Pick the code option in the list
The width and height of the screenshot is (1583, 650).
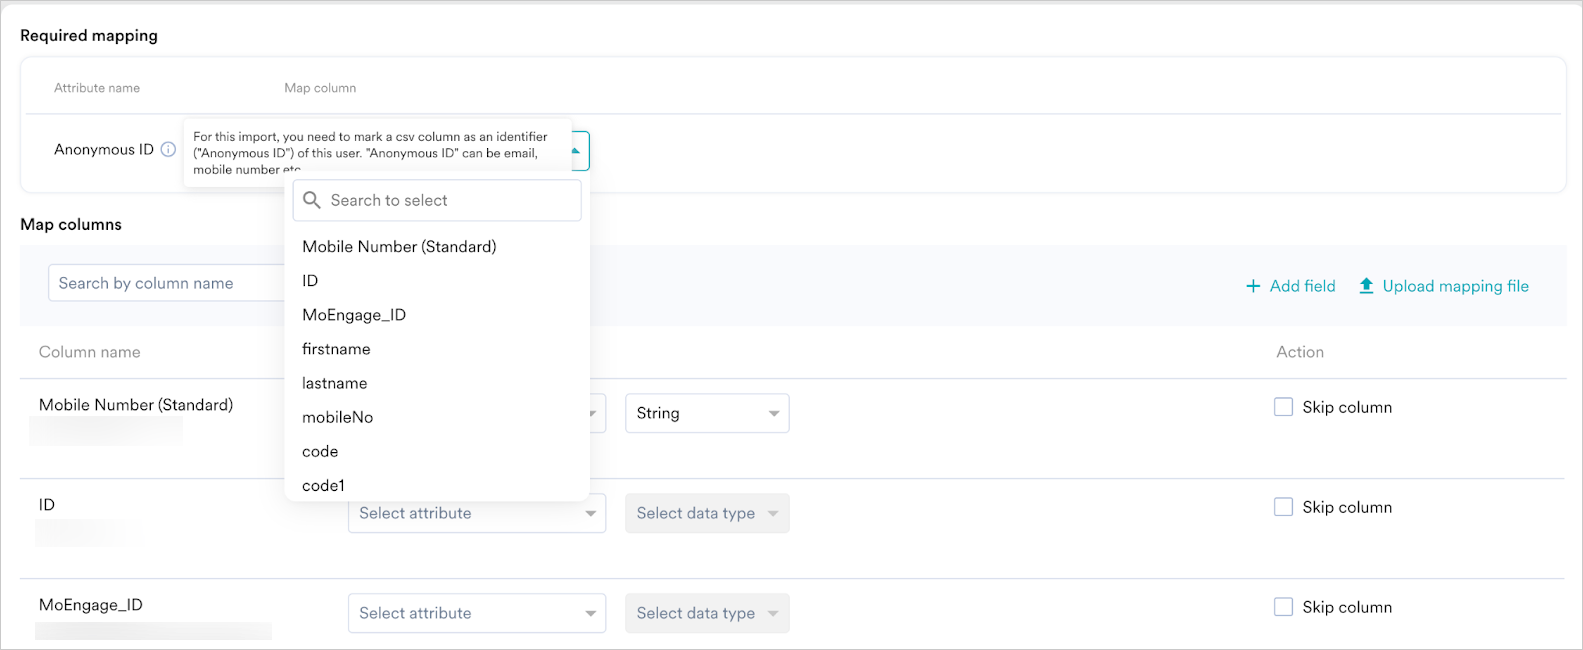pyautogui.click(x=320, y=451)
